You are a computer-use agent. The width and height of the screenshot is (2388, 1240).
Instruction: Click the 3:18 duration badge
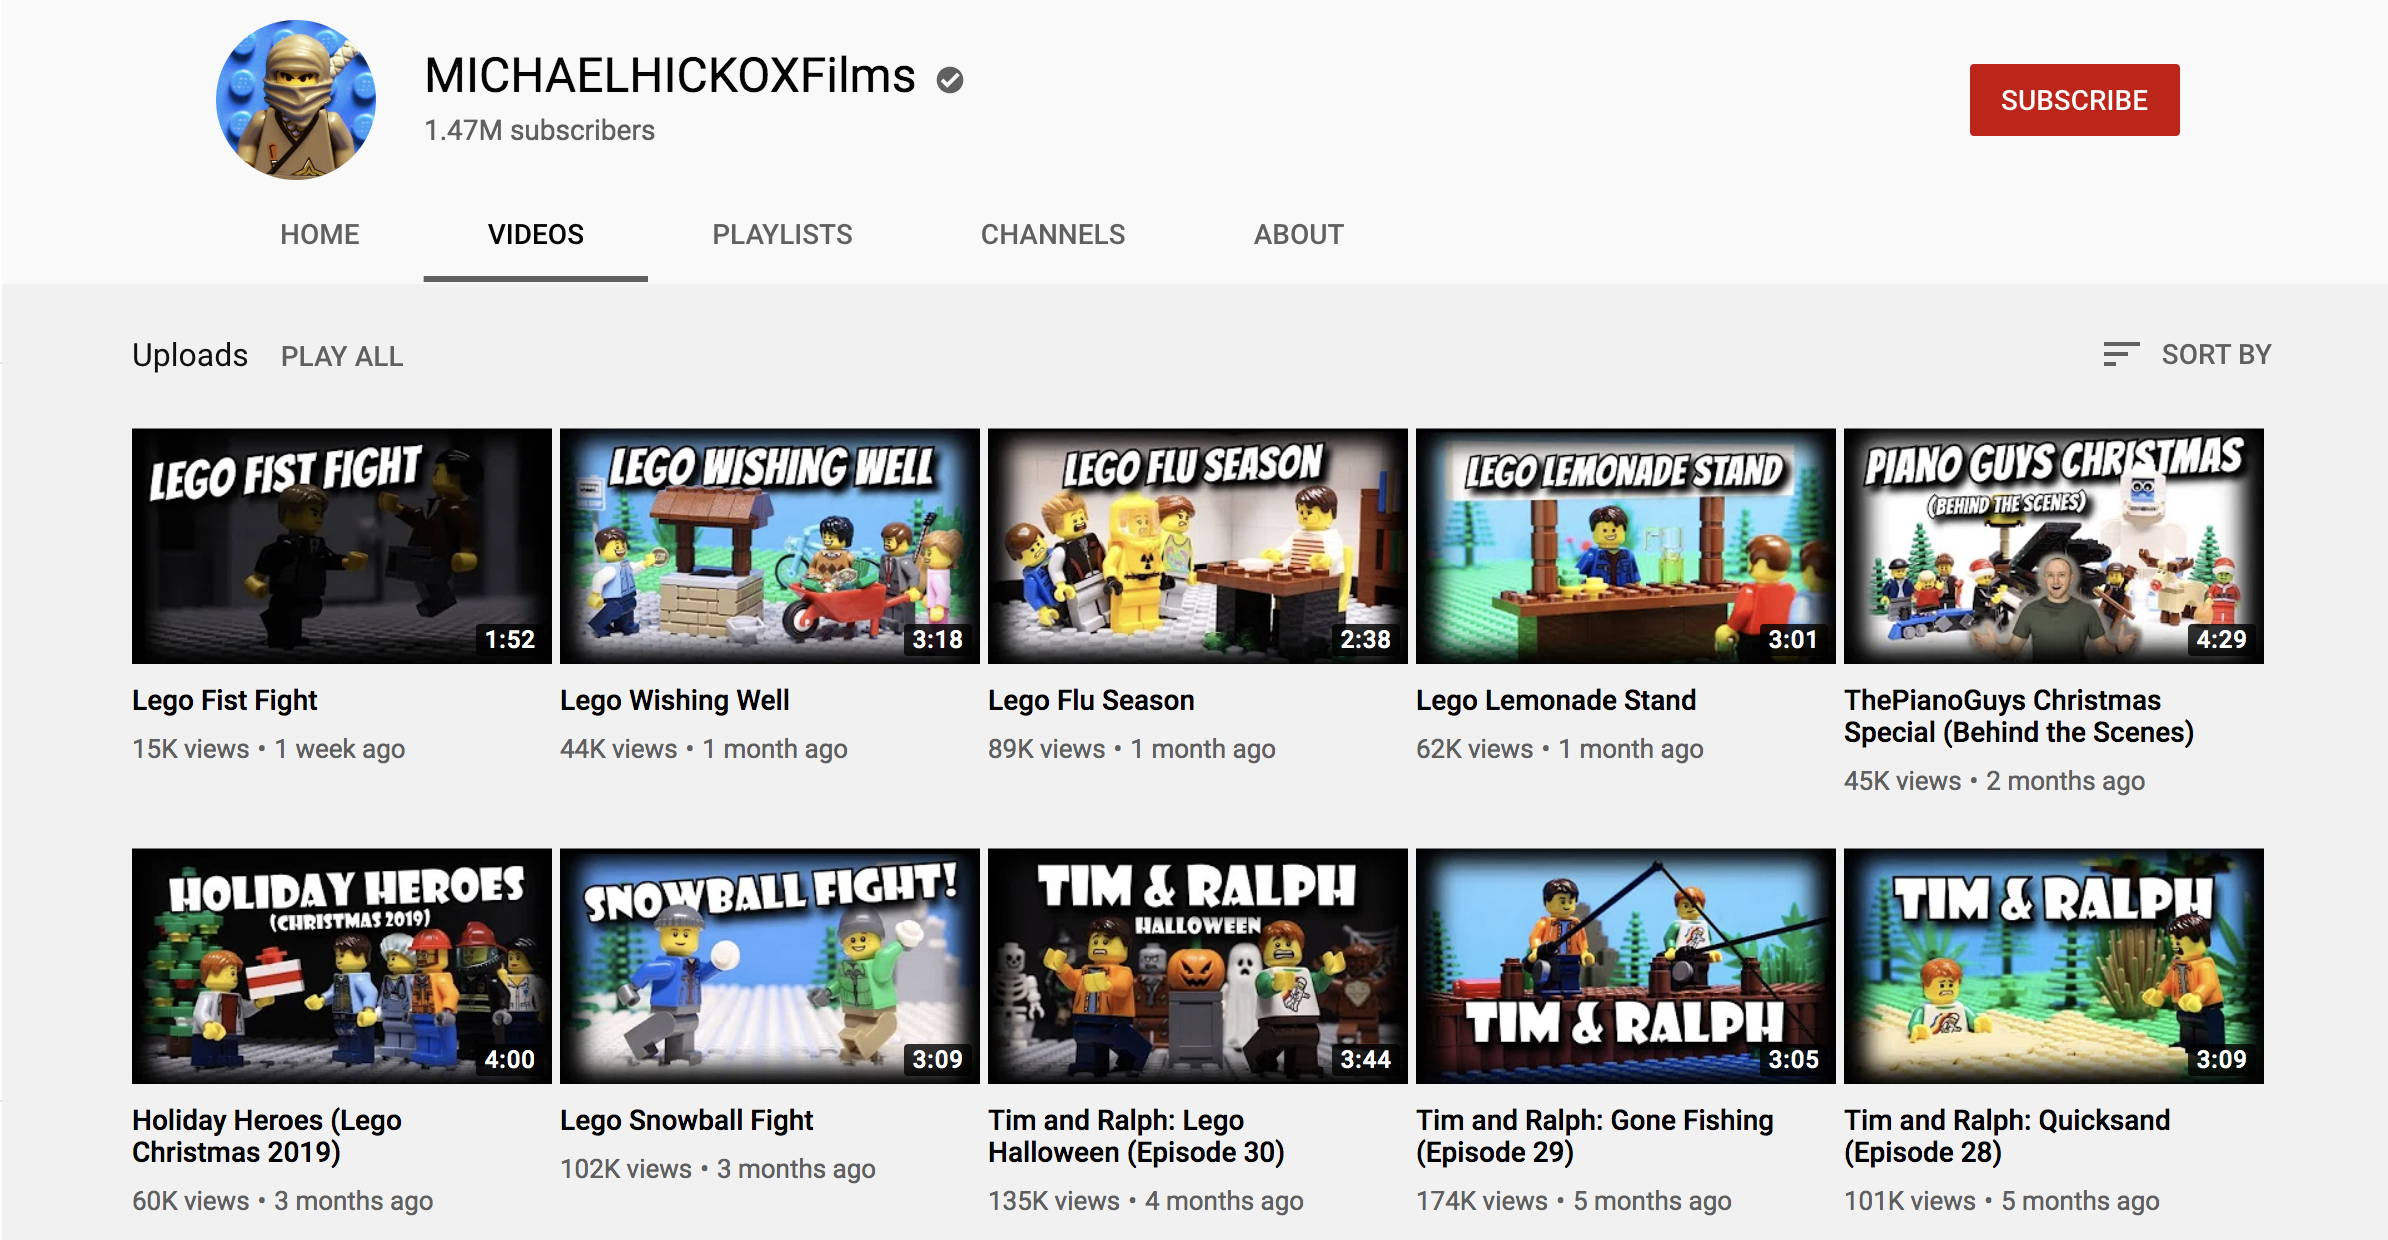coord(938,639)
